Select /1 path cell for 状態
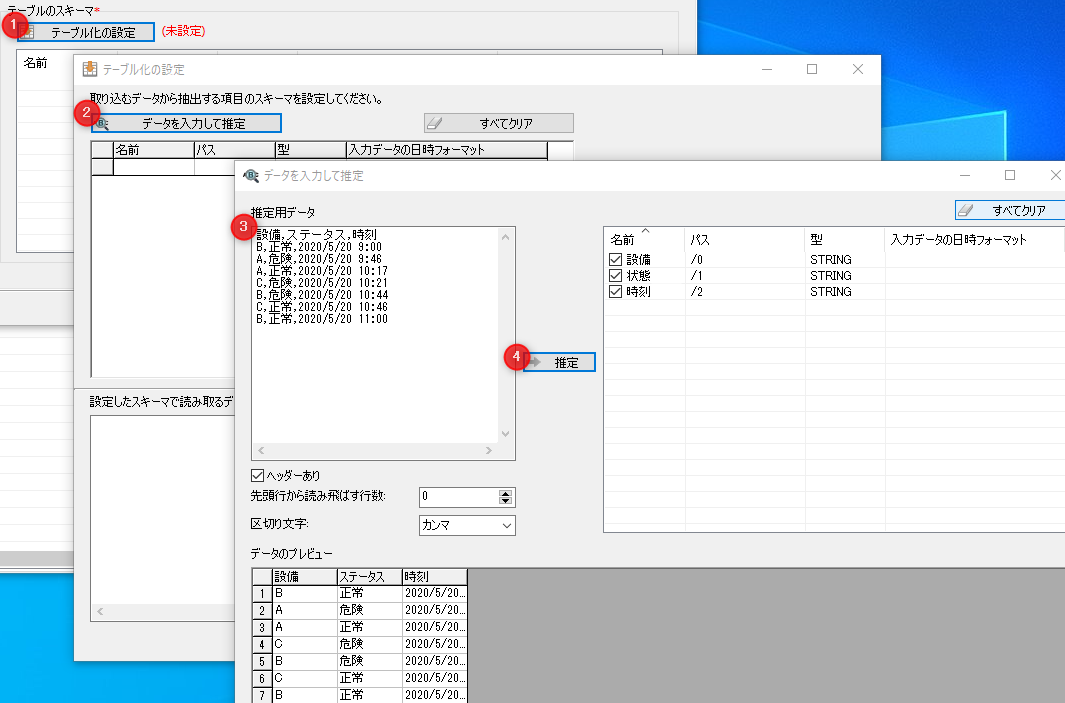 [744, 275]
